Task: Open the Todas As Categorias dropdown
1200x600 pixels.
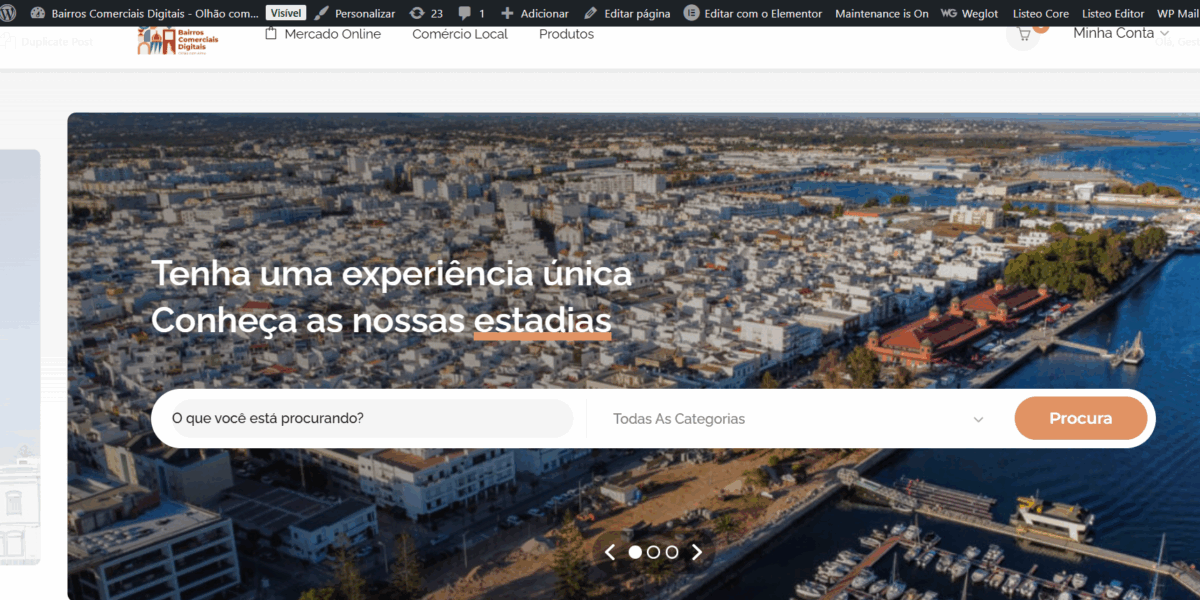Action: coord(798,419)
